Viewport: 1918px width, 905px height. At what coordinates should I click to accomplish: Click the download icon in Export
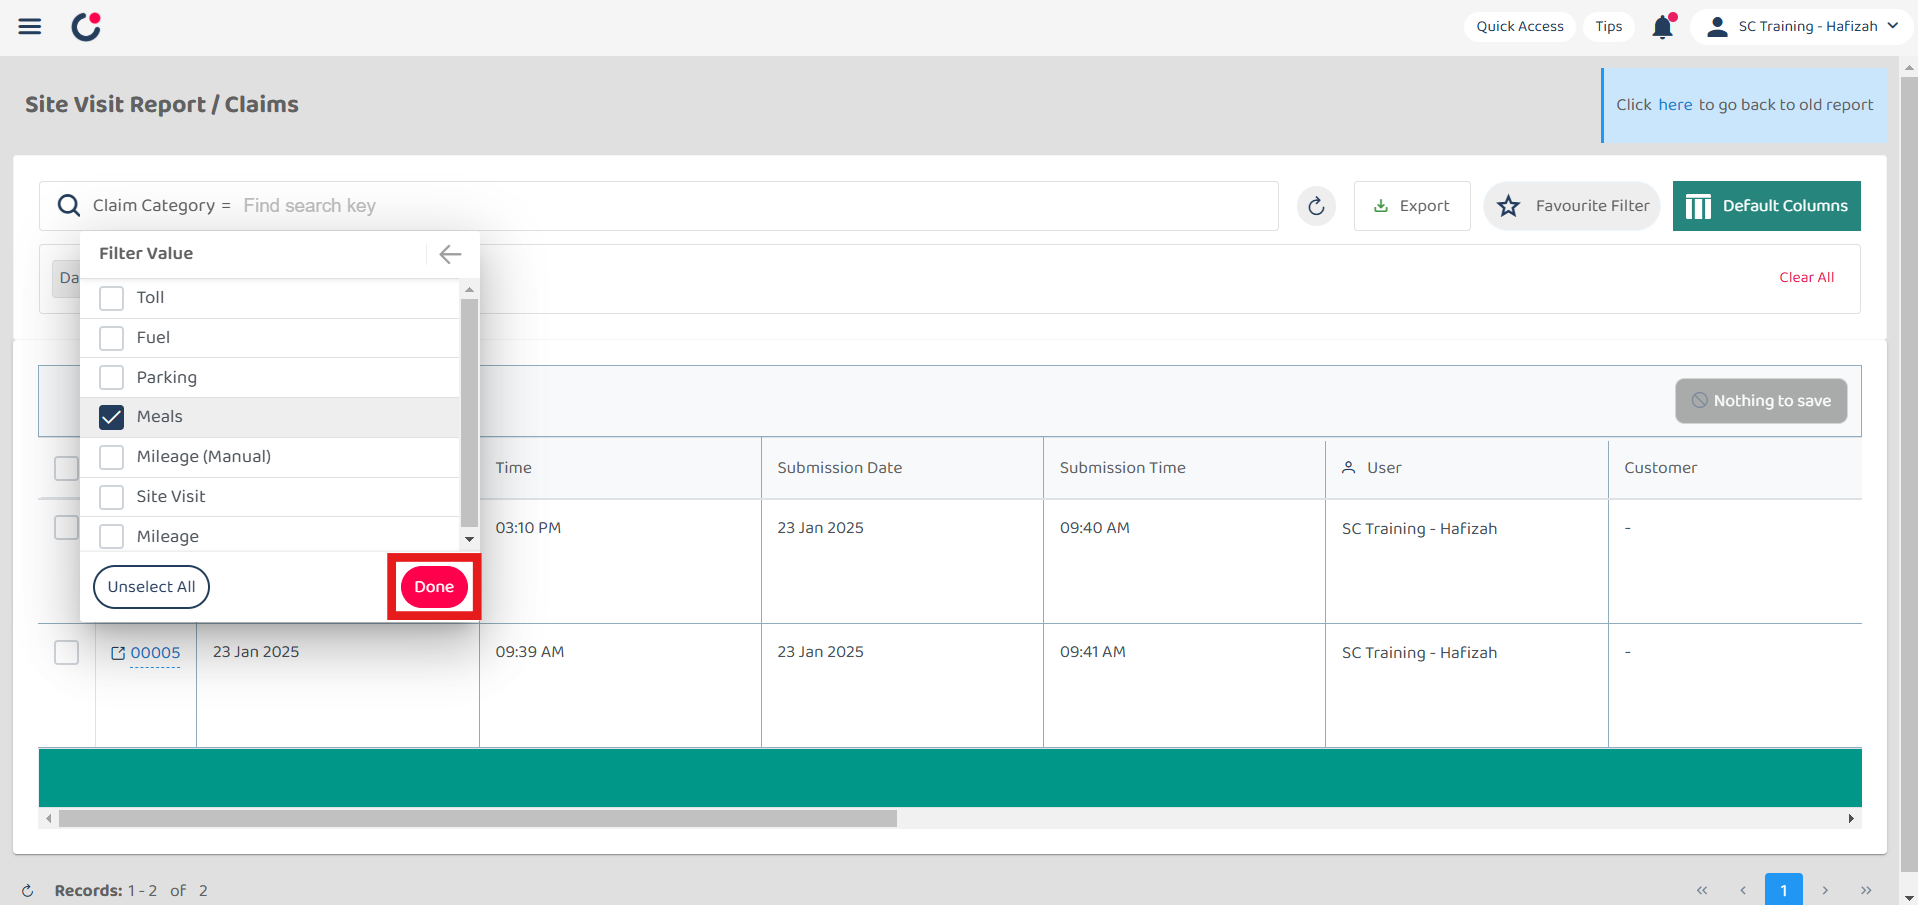pyautogui.click(x=1381, y=206)
